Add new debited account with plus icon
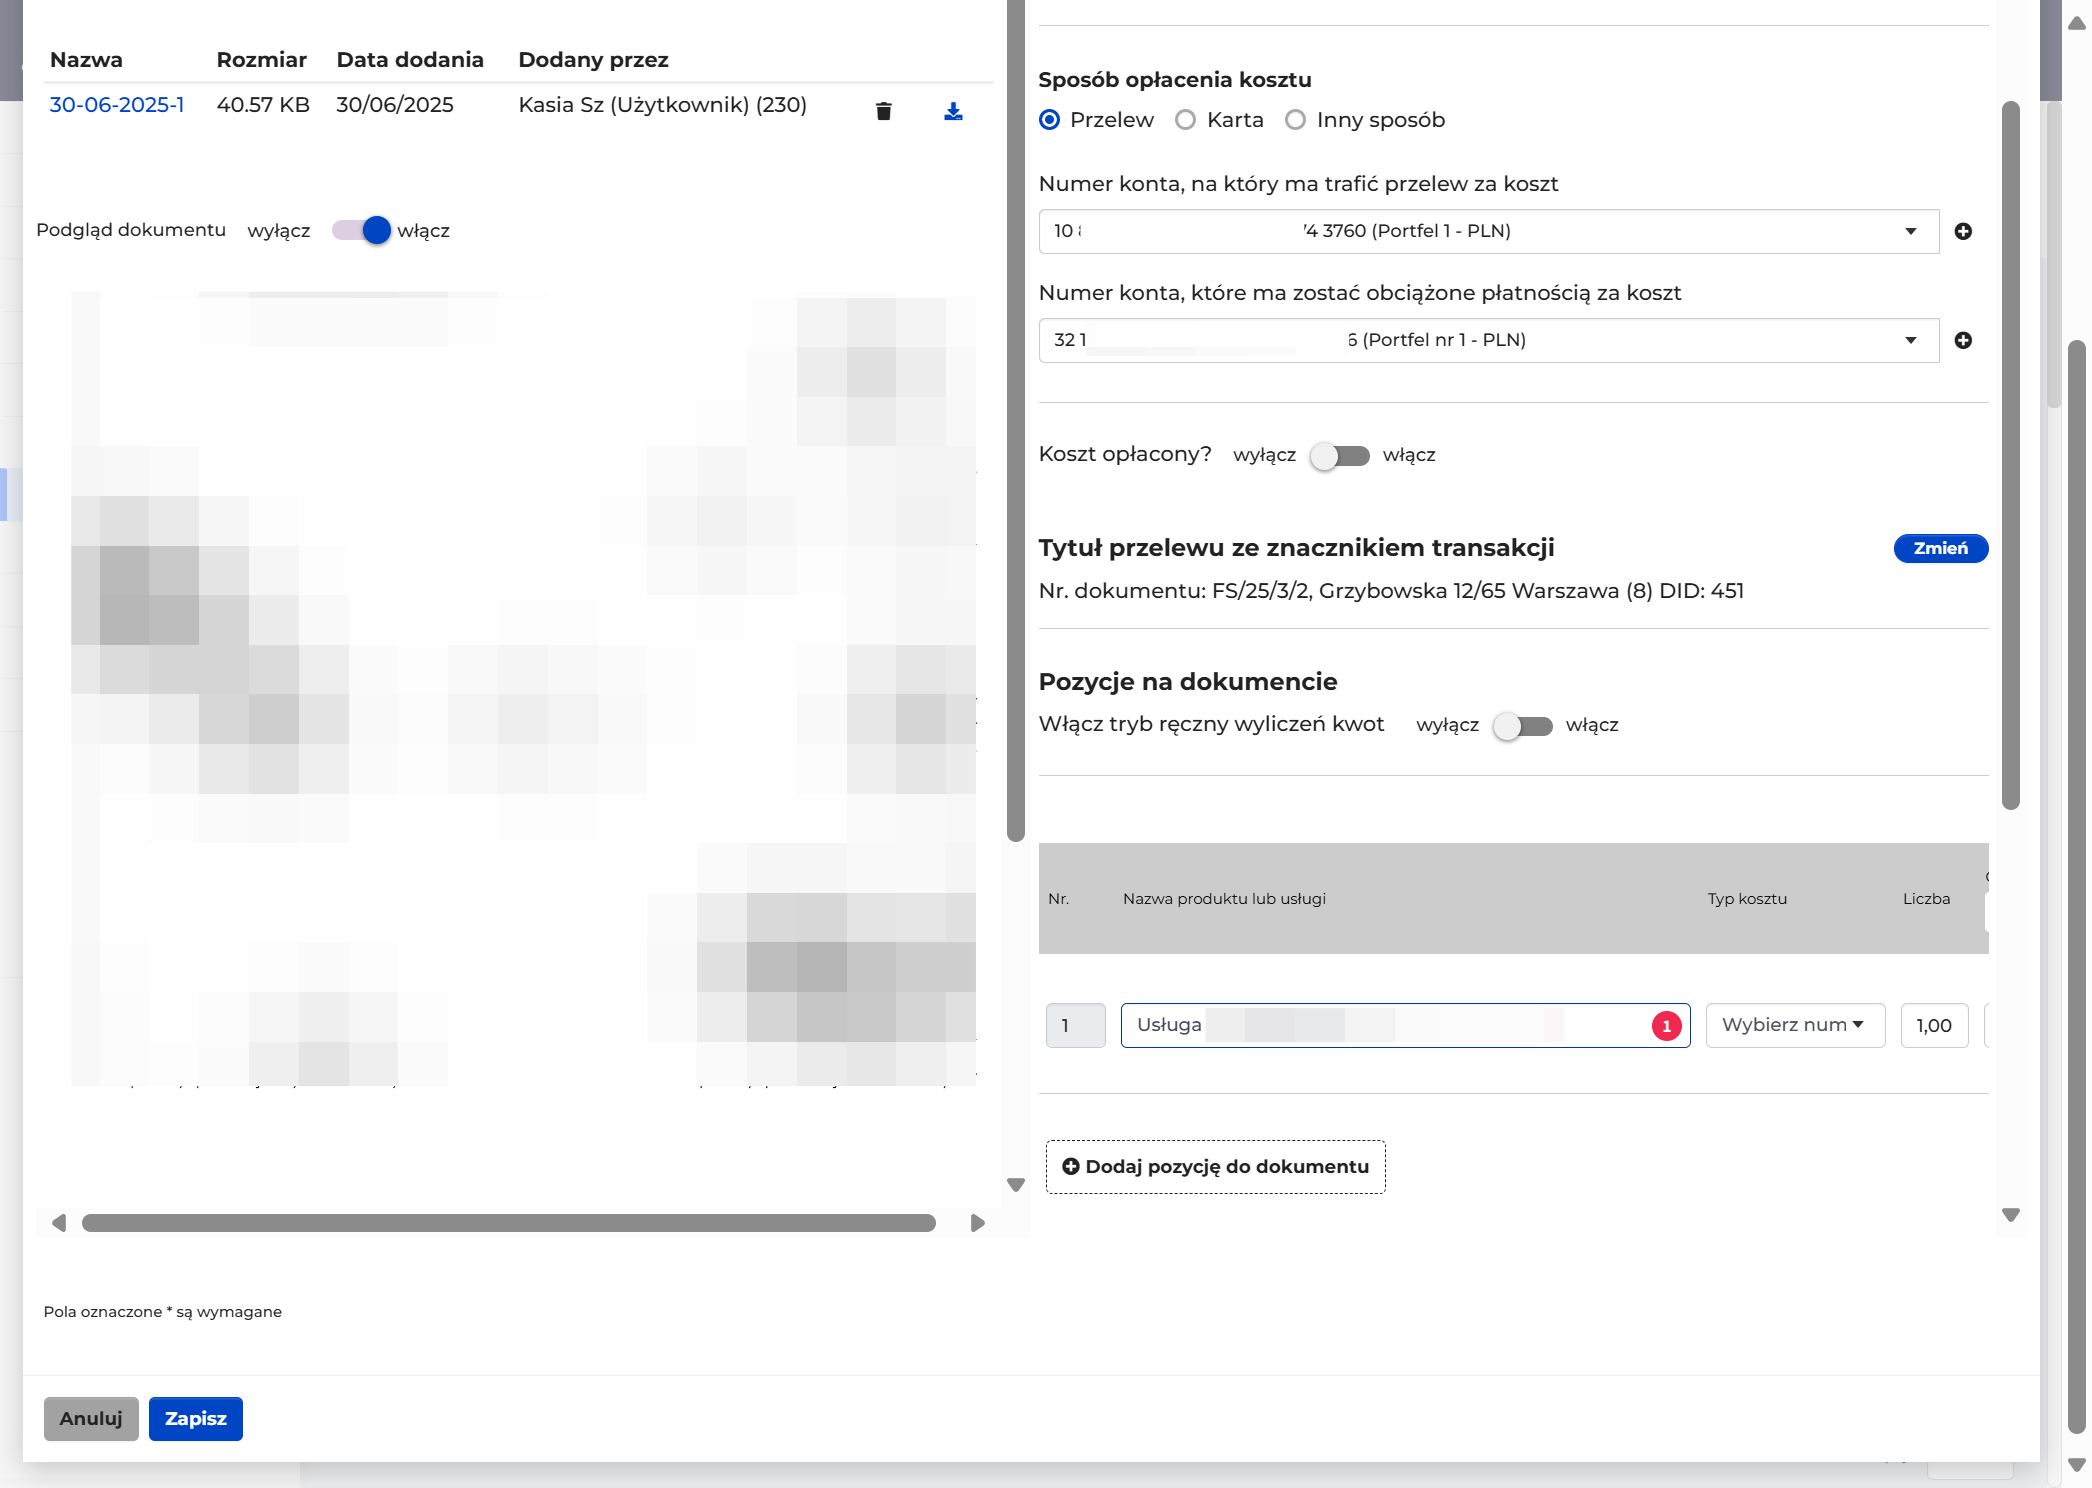Screen dimensions: 2092x1488 [1963, 340]
